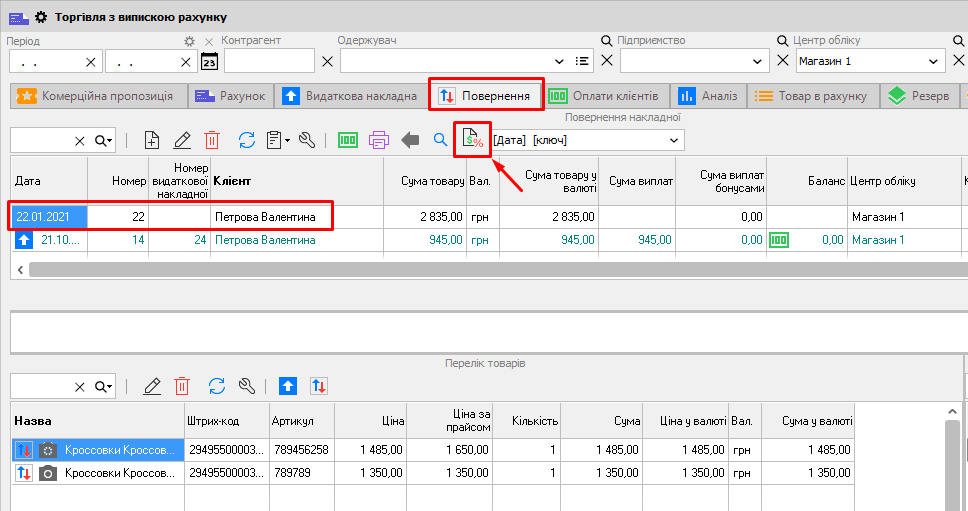
Task: Refresh the returns invoice list
Action: tap(246, 140)
